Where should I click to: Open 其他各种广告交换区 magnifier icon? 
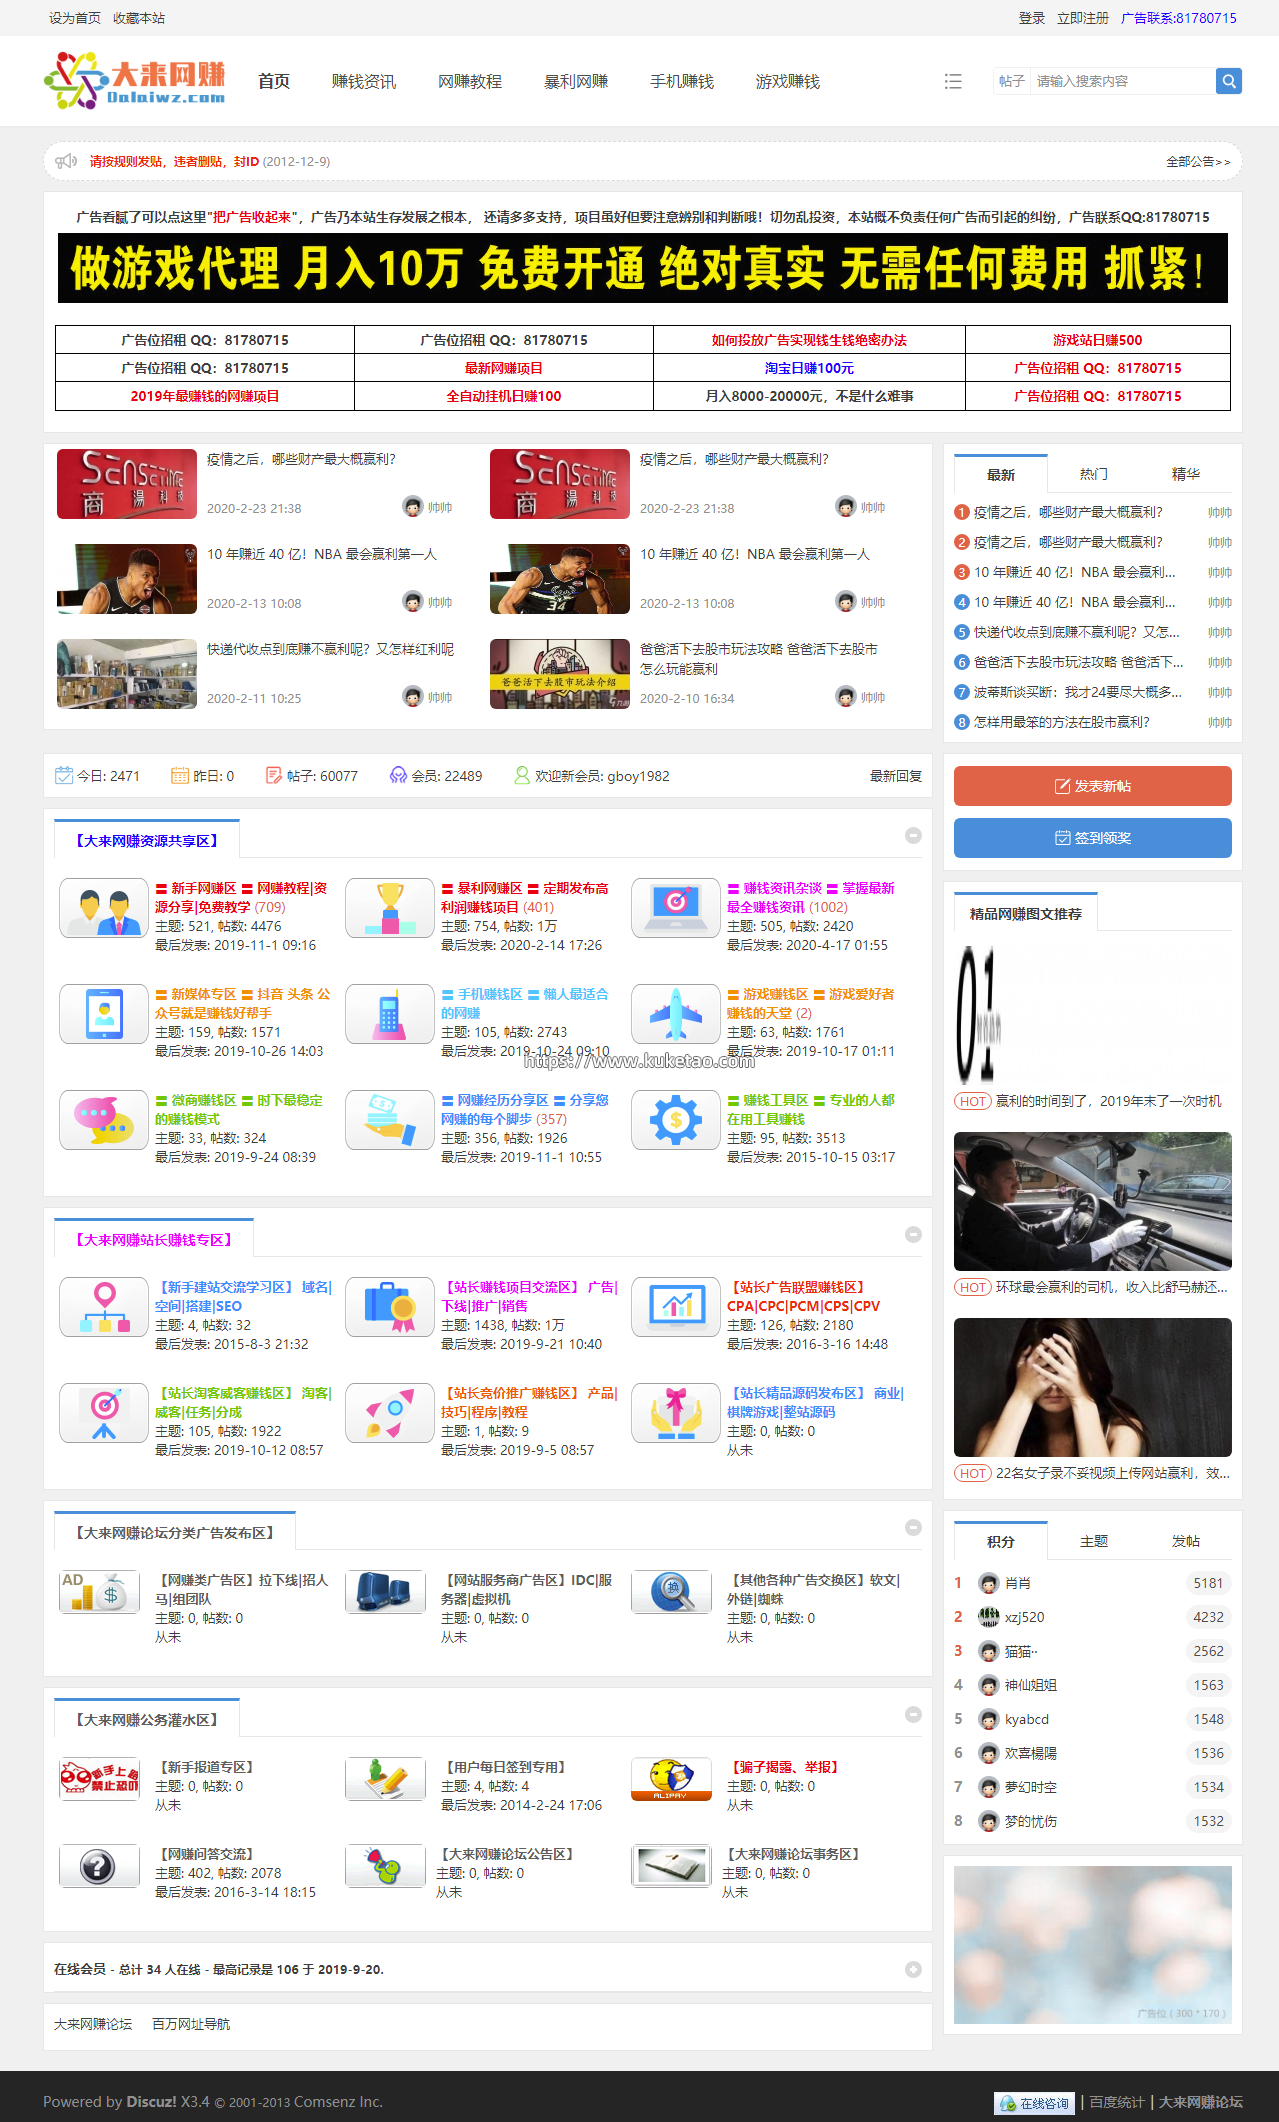(671, 1591)
